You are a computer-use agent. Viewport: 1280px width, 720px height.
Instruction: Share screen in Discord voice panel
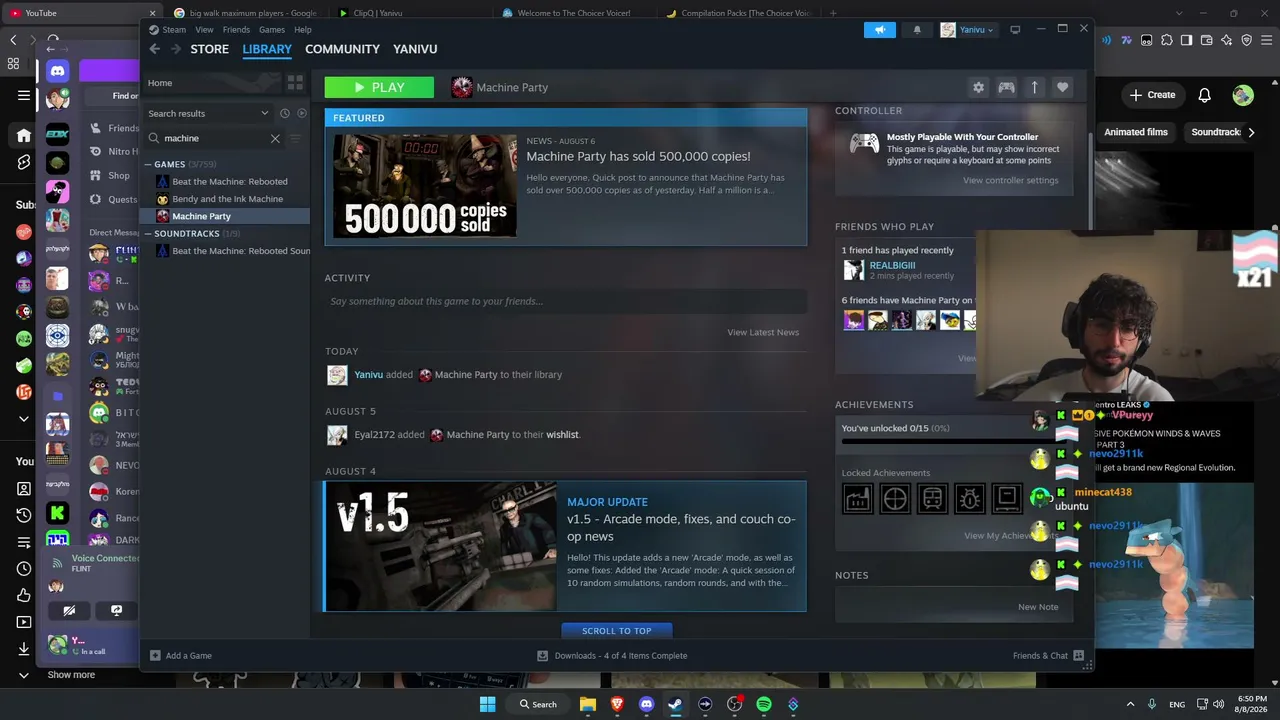(x=116, y=610)
